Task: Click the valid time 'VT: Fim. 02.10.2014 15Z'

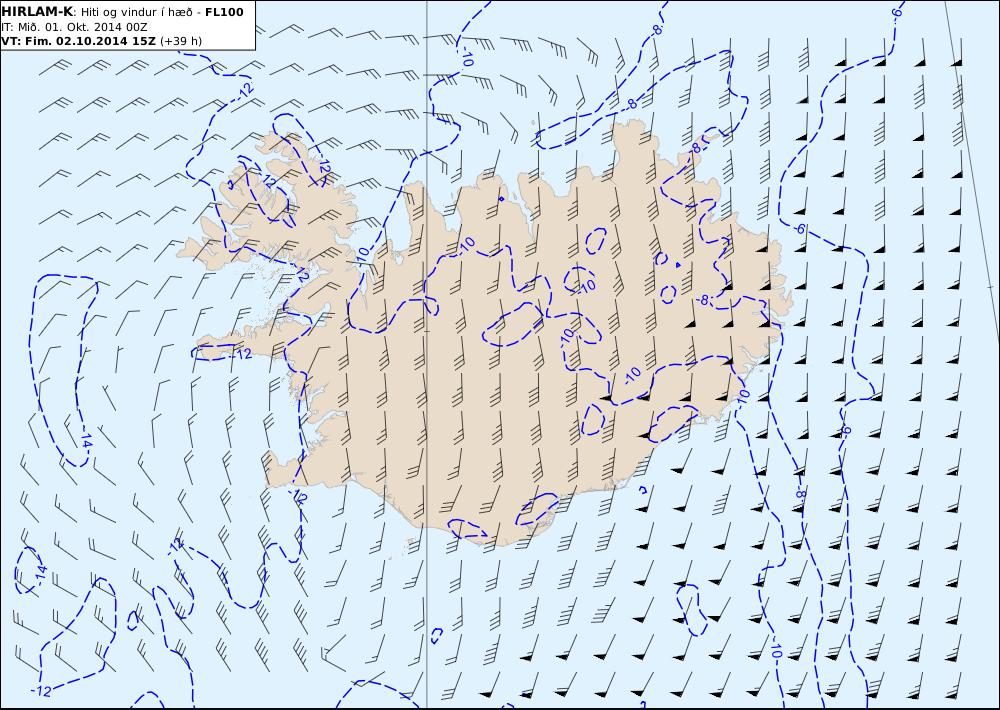Action: point(79,41)
